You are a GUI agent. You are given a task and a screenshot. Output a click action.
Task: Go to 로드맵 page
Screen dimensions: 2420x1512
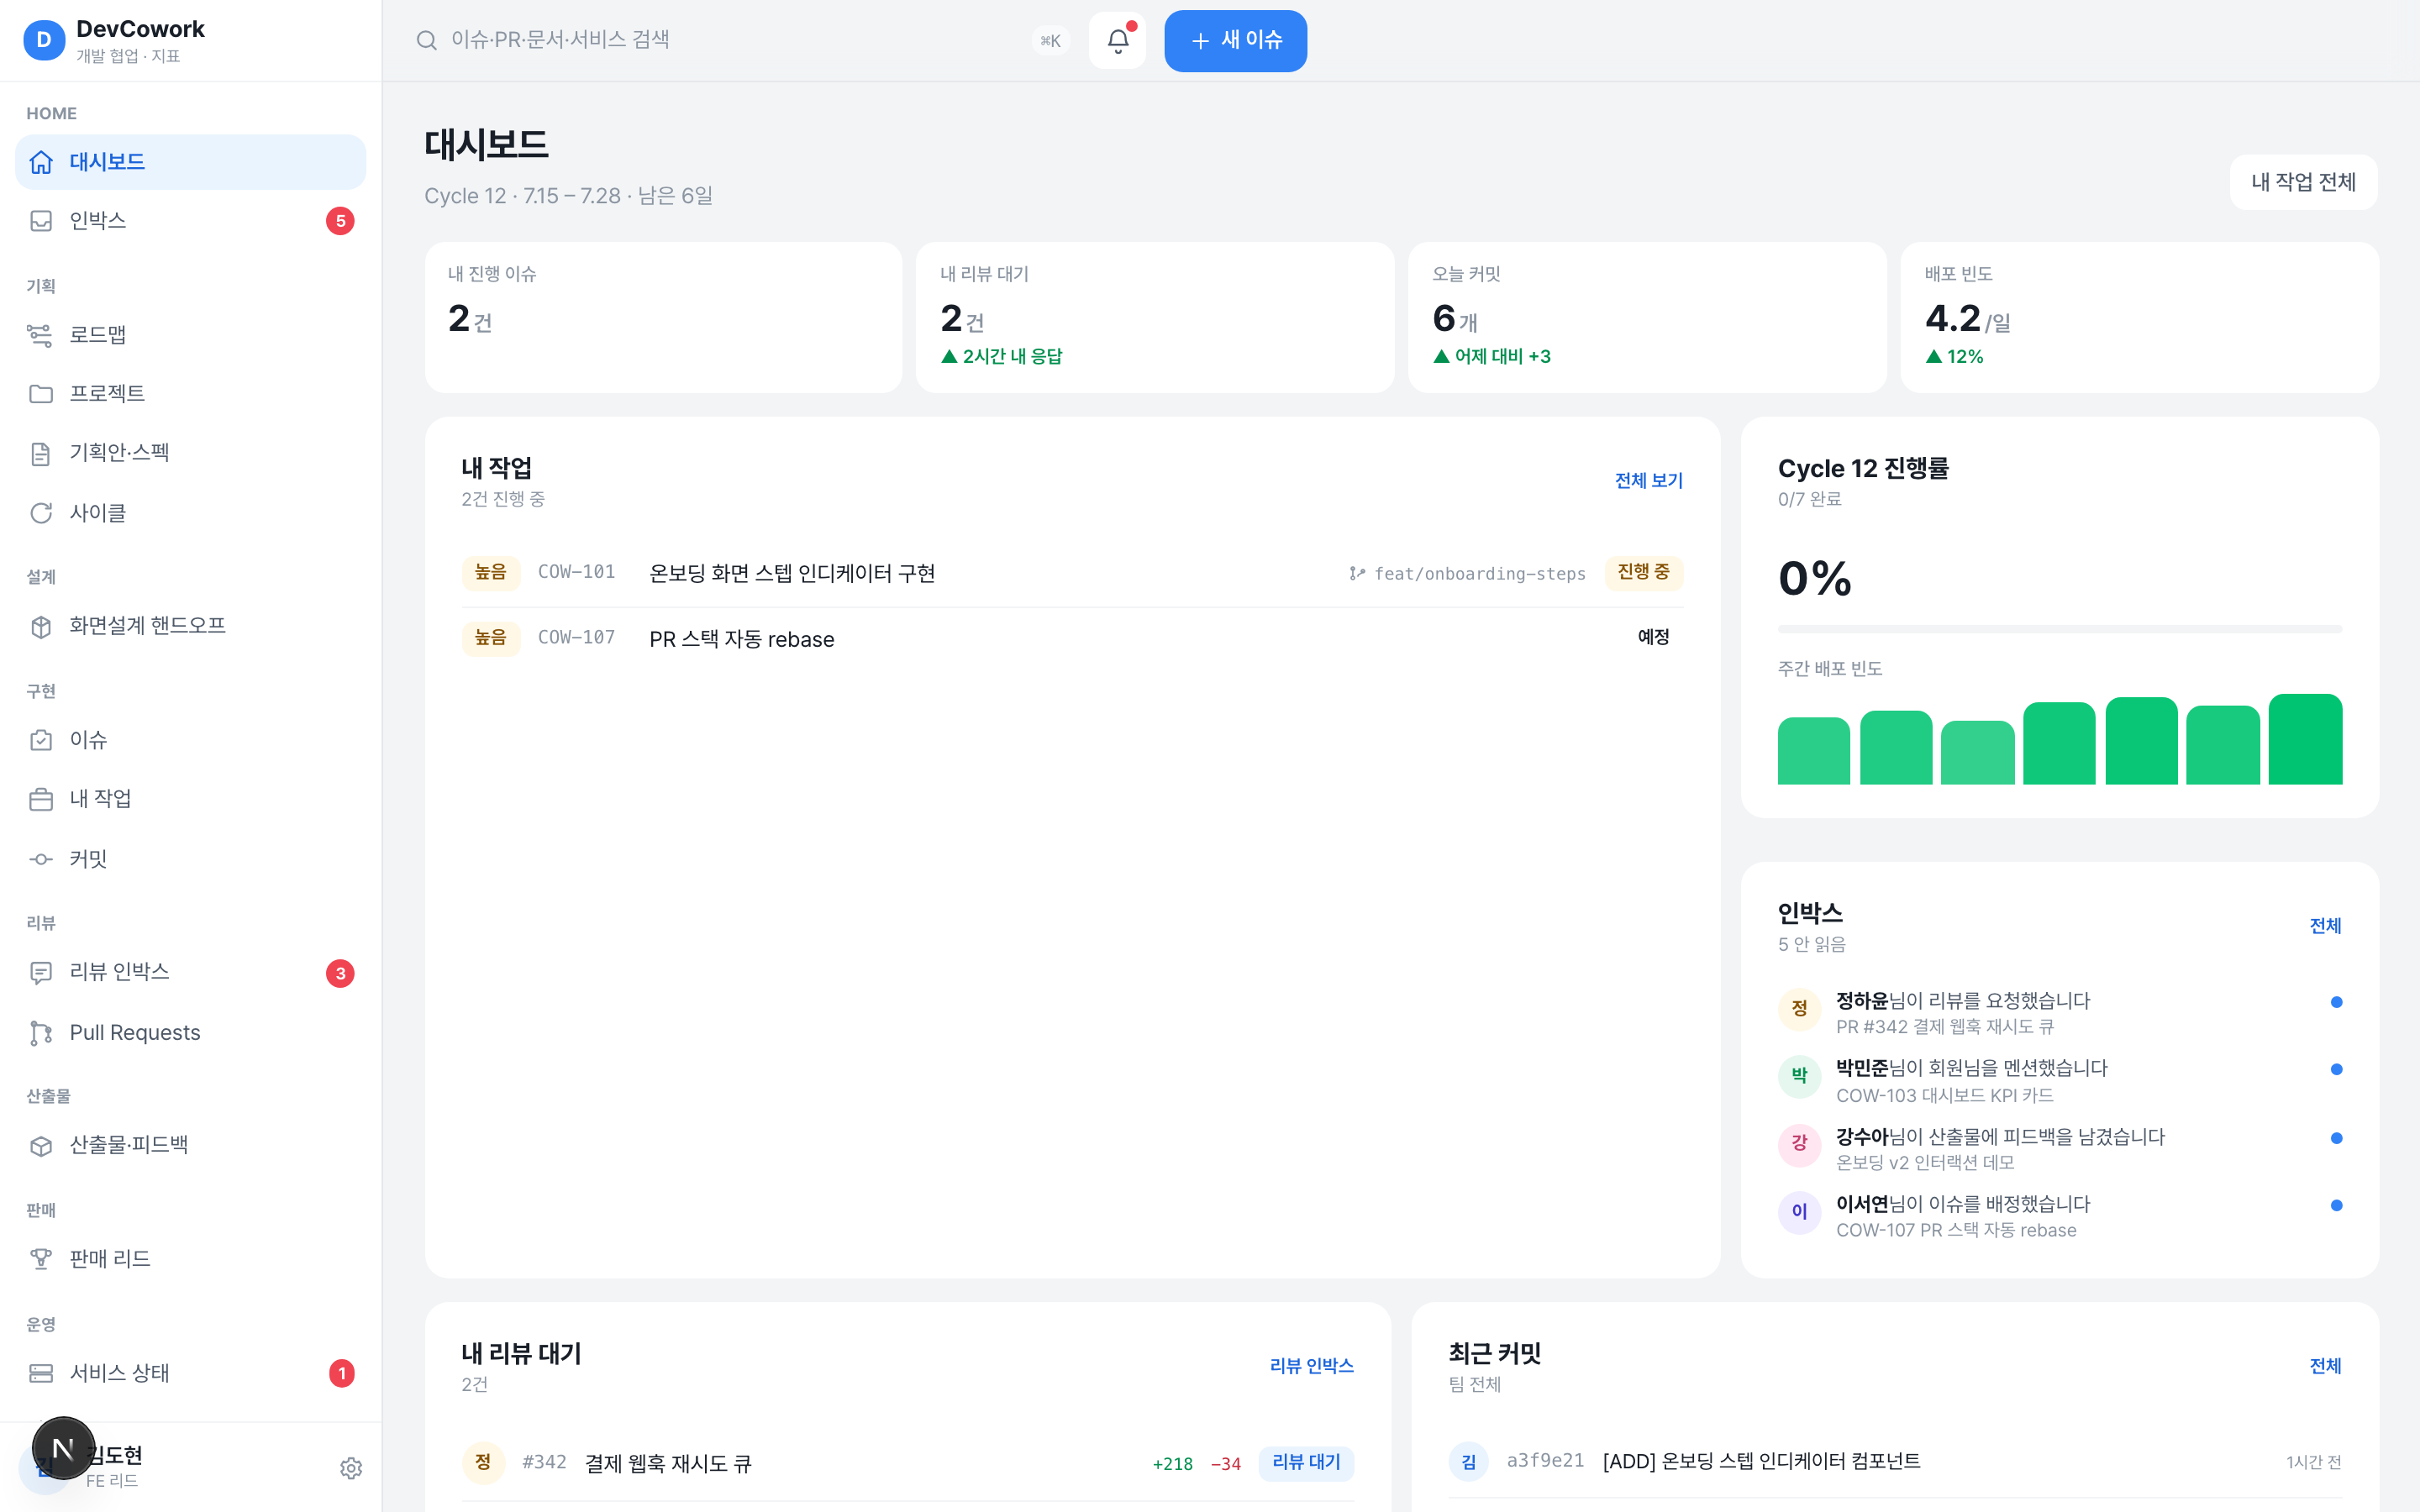tap(190, 335)
